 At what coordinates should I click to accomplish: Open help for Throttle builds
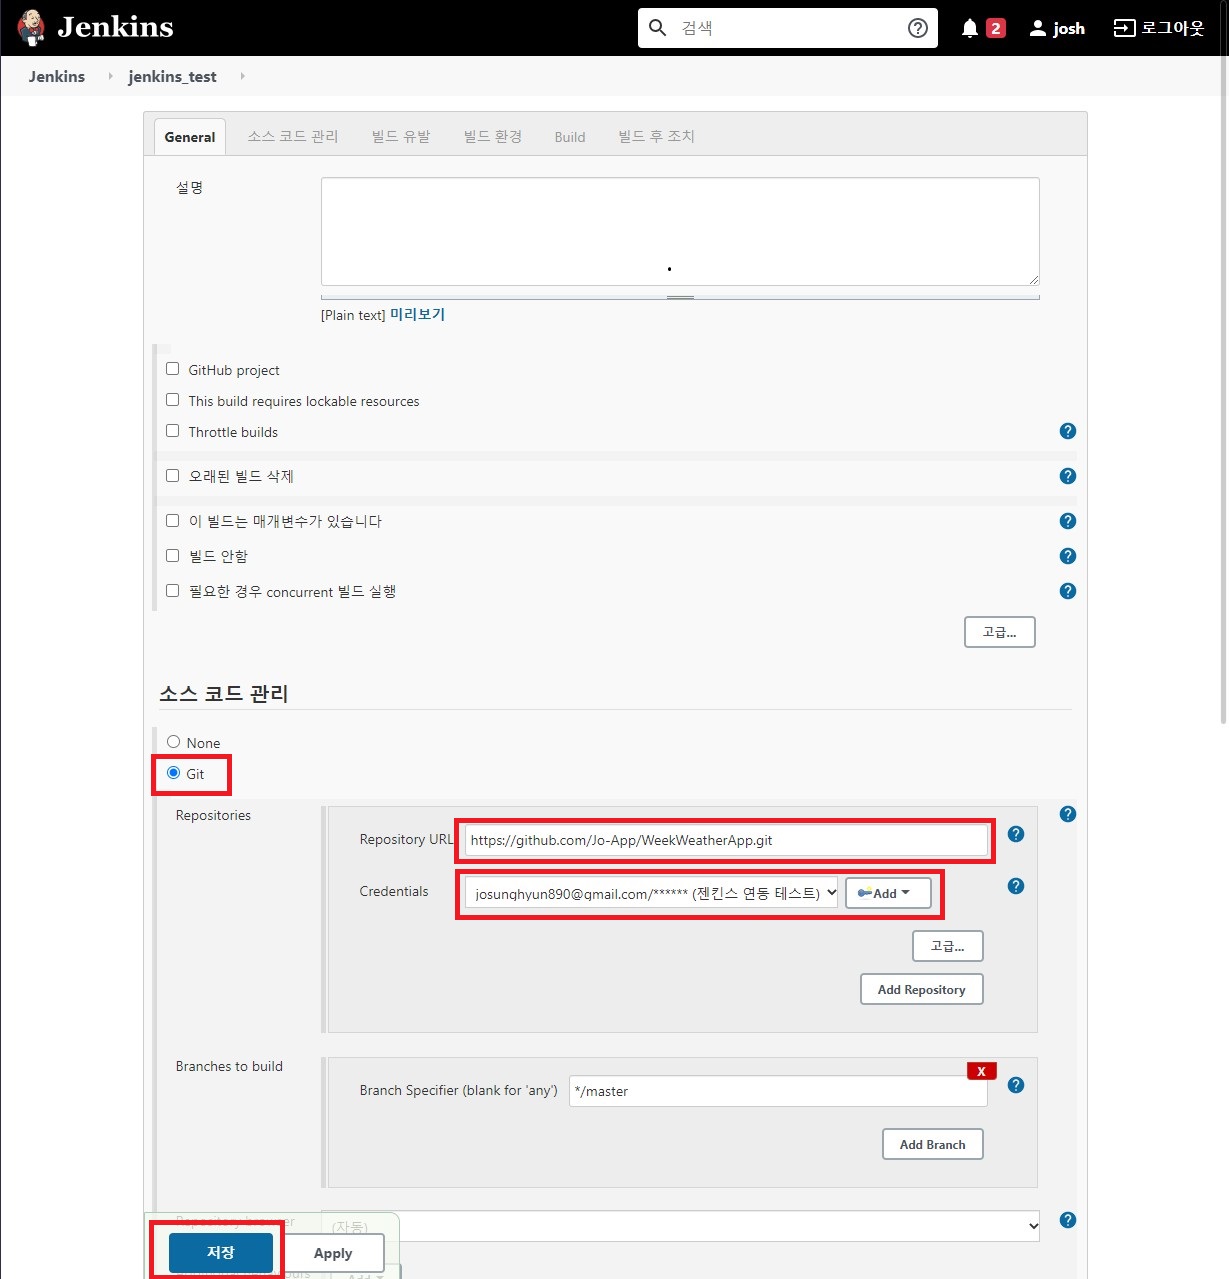(1068, 431)
